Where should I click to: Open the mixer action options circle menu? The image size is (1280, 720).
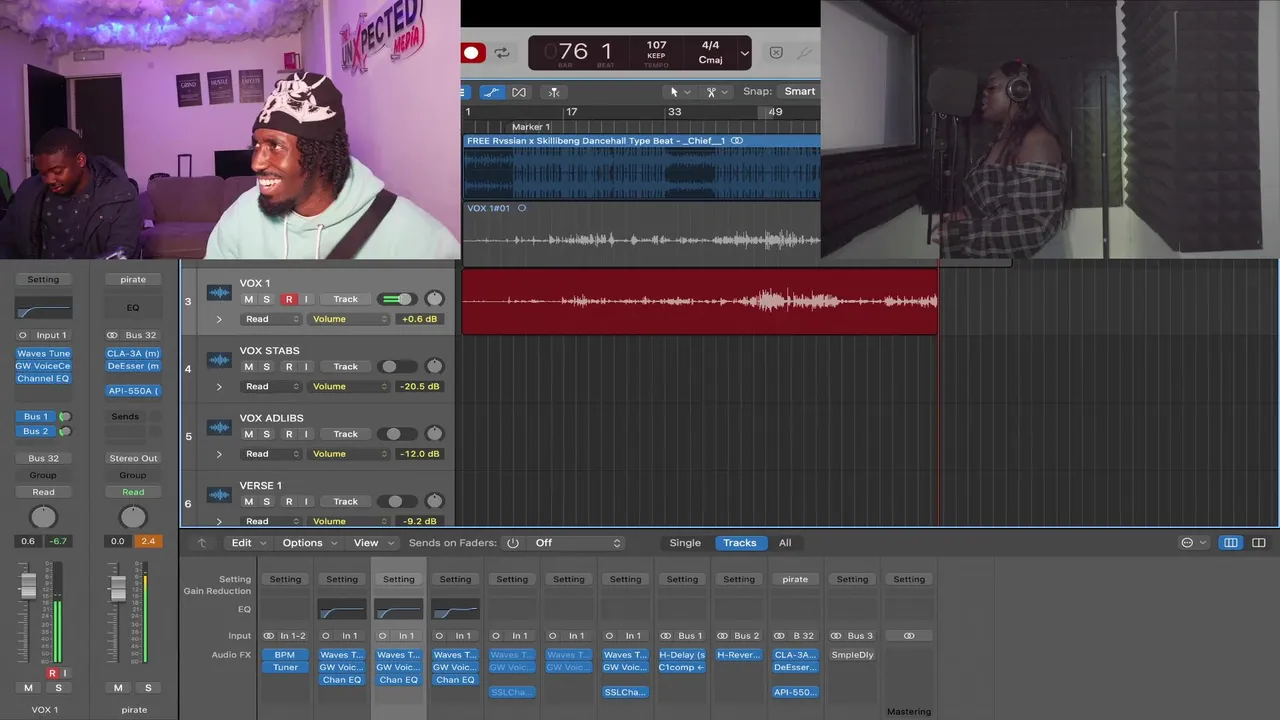[1193, 543]
